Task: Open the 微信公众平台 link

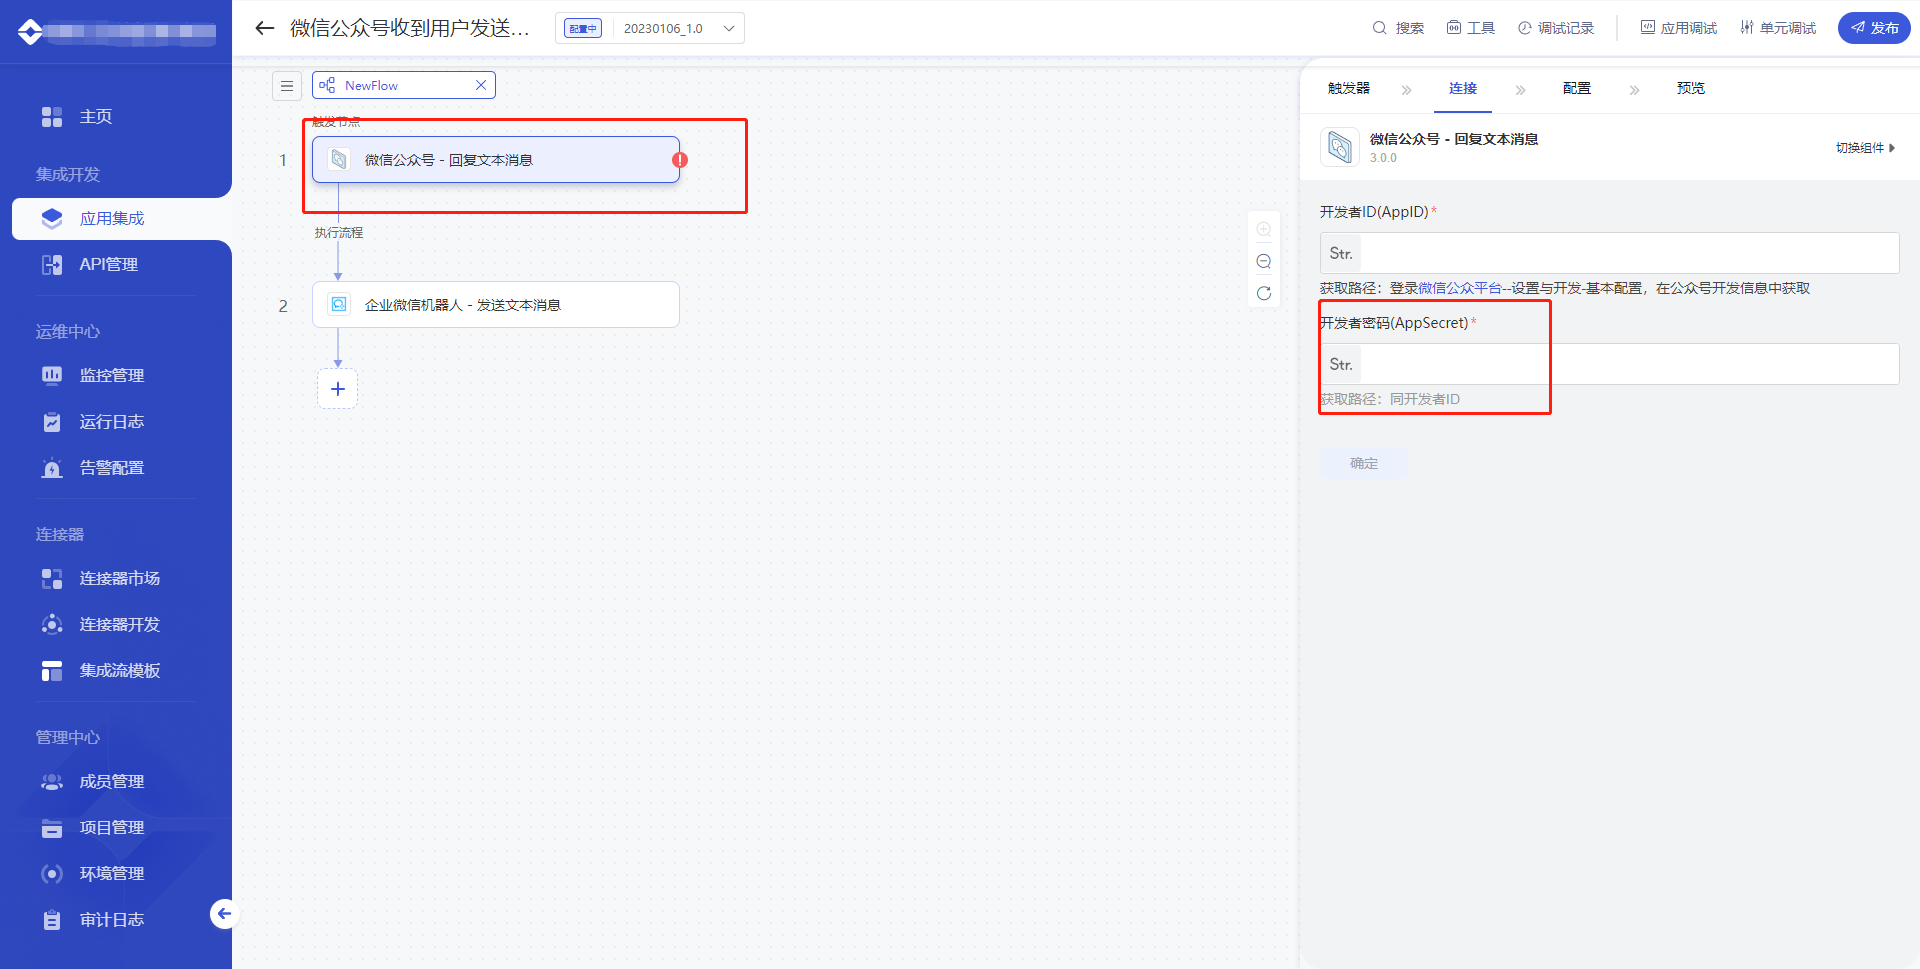Action: pos(1460,289)
